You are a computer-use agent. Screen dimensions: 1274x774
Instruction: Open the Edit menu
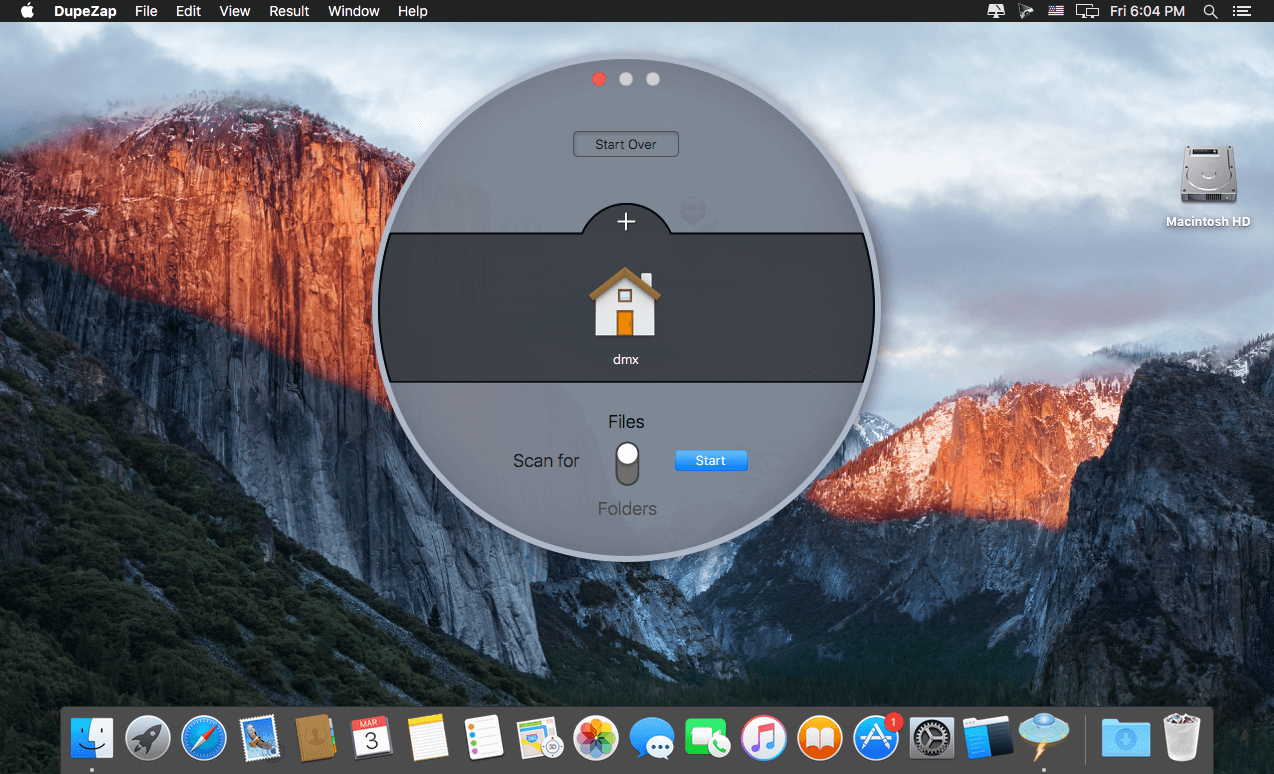(x=188, y=11)
